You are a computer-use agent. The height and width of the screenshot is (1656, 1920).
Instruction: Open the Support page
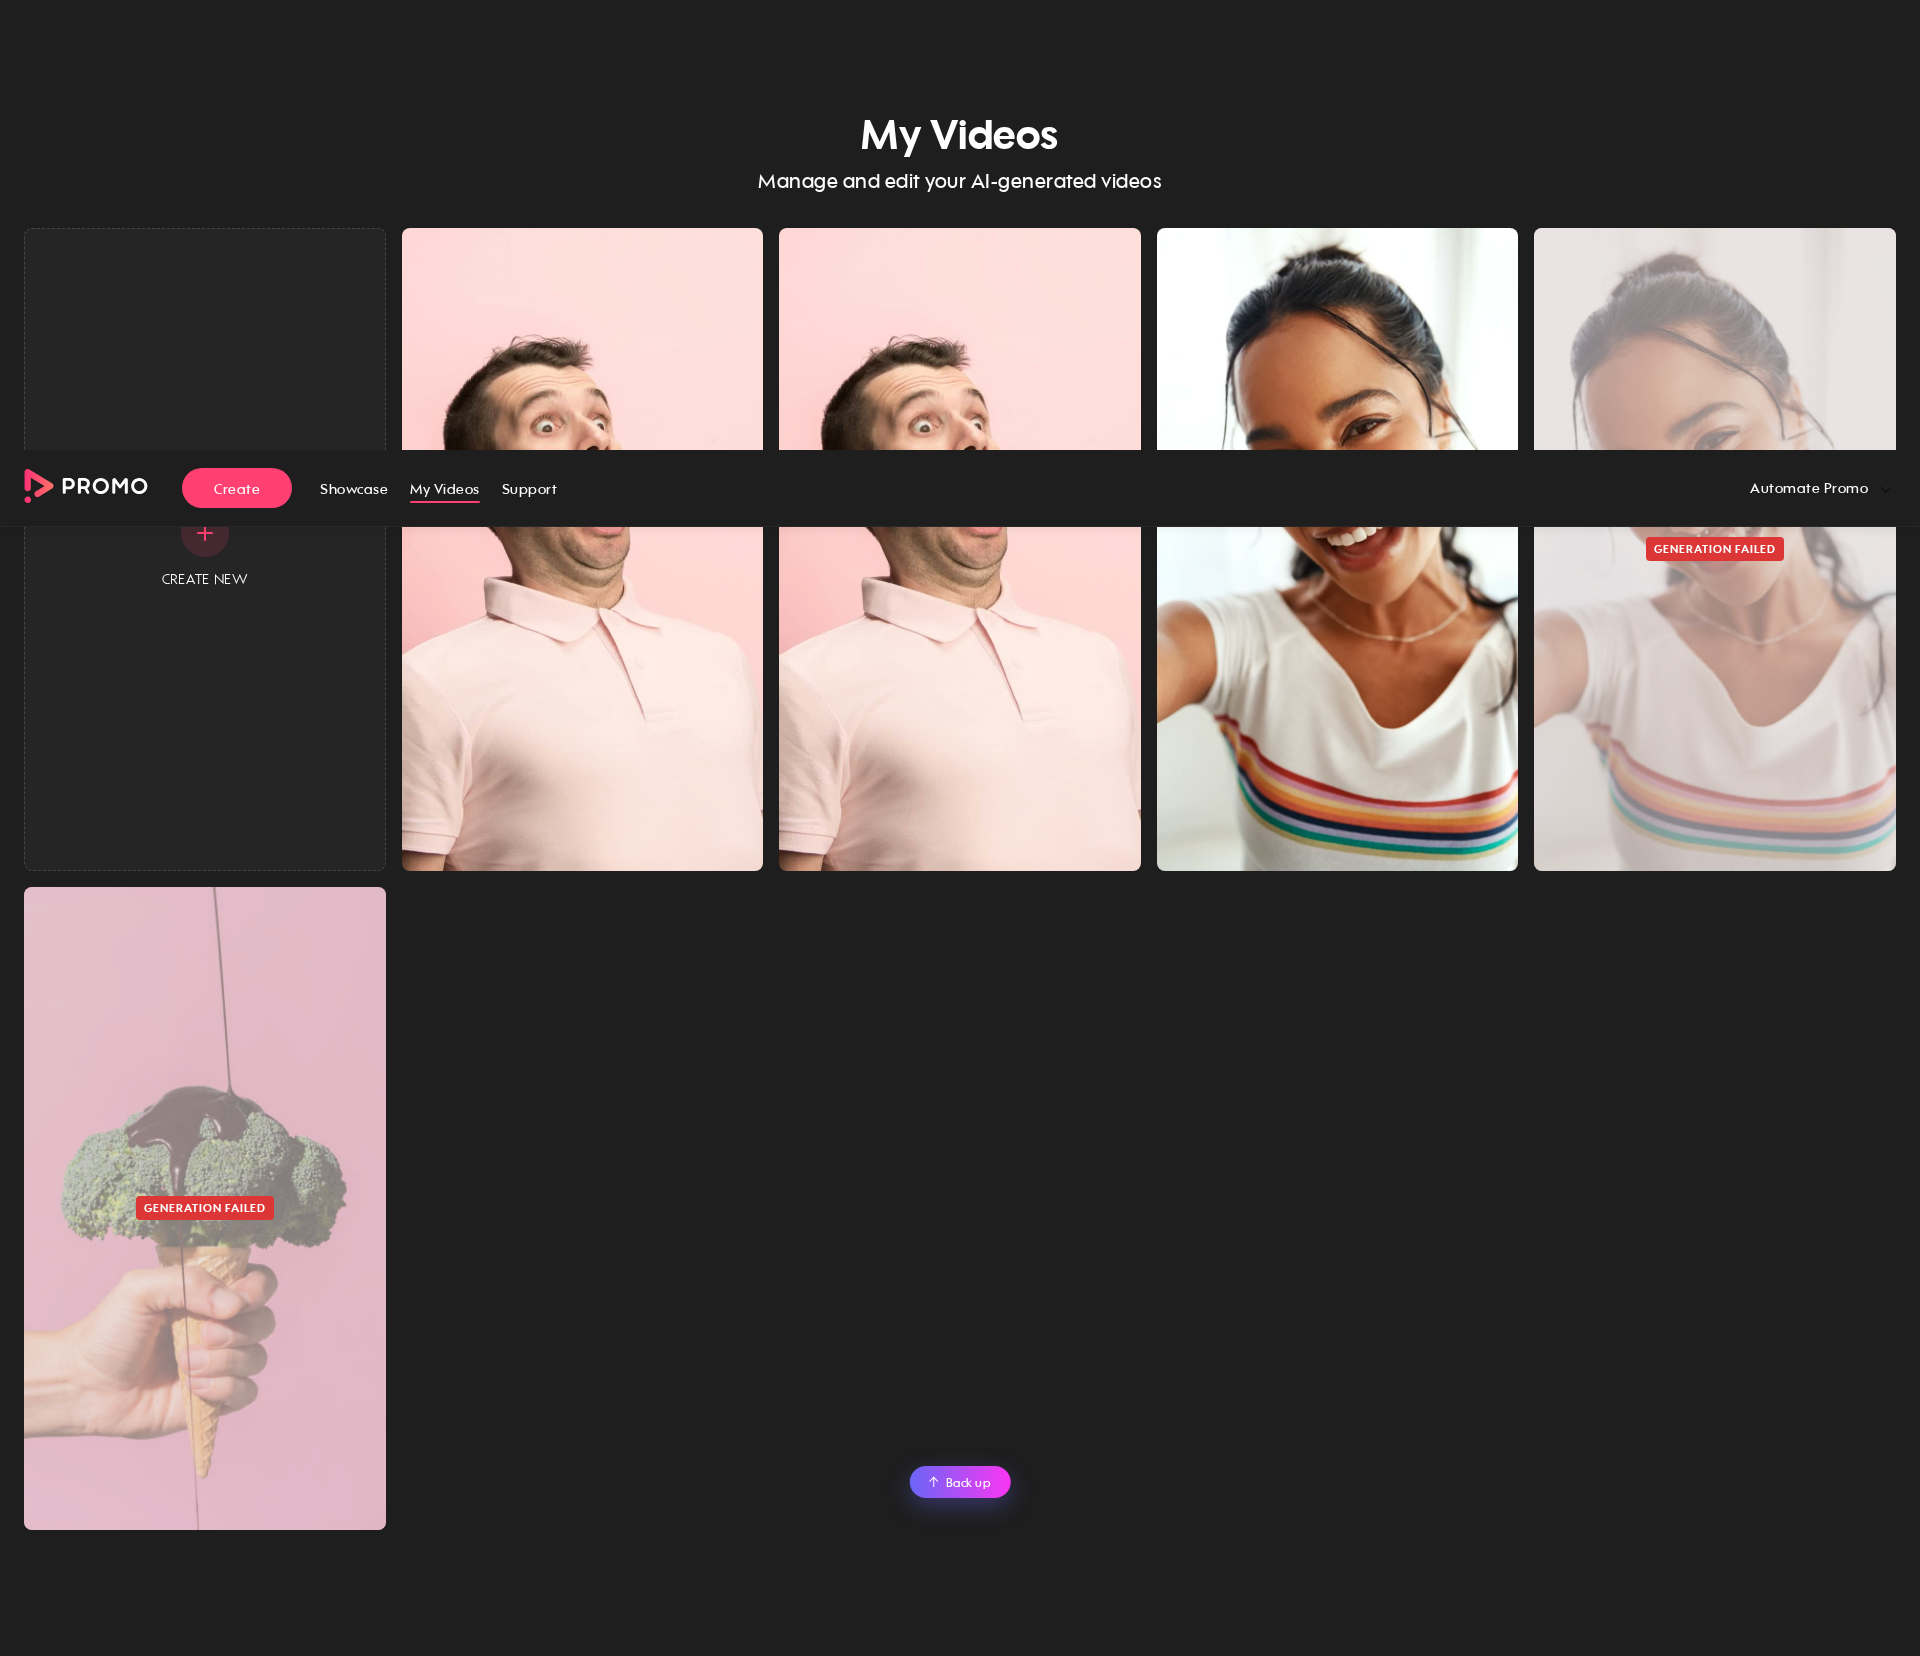pyautogui.click(x=529, y=489)
